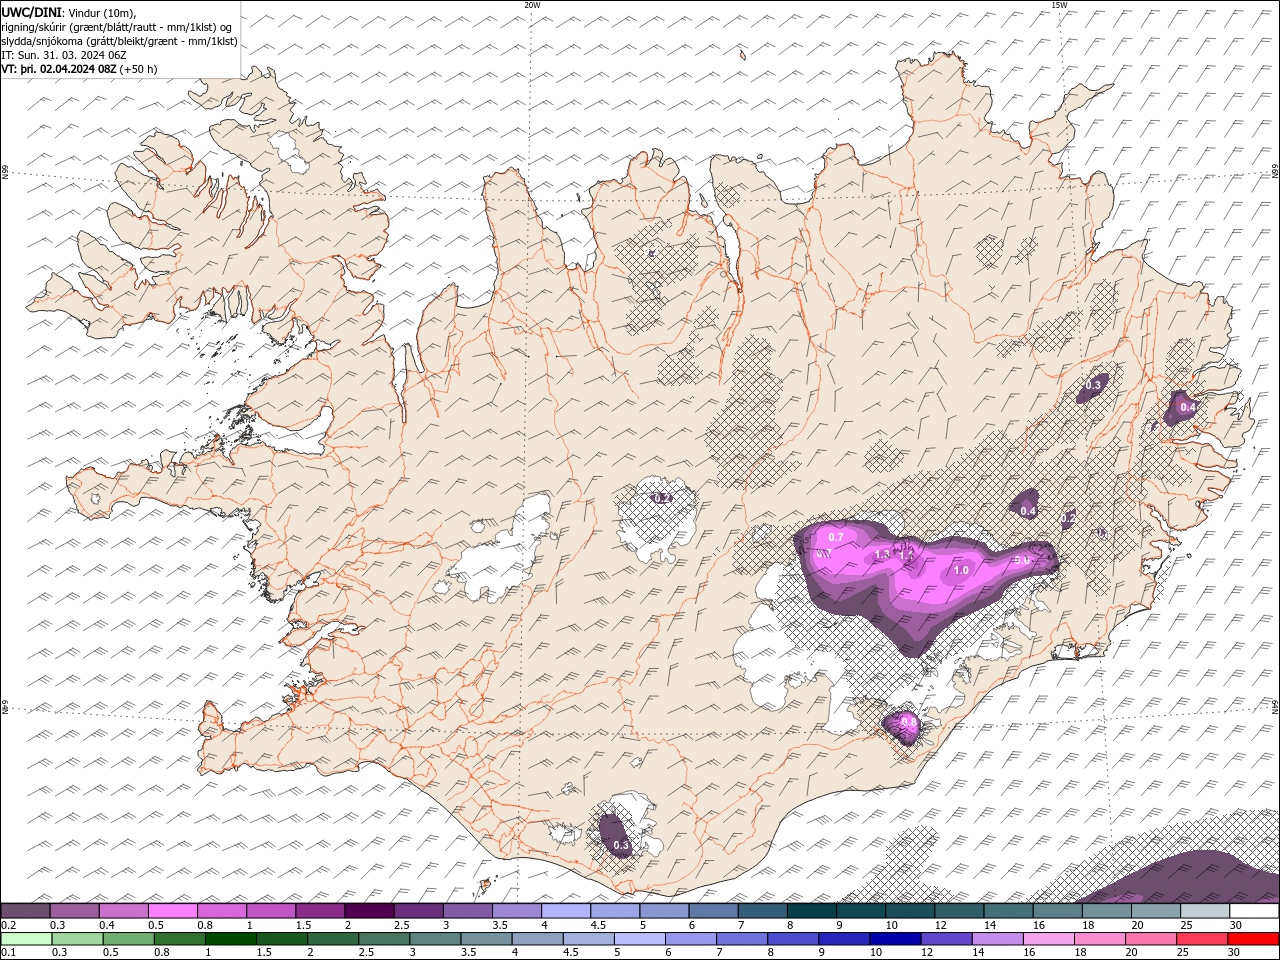The height and width of the screenshot is (960, 1280).
Task: Click the 'rigning/skúrir' header line
Action: (117, 27)
